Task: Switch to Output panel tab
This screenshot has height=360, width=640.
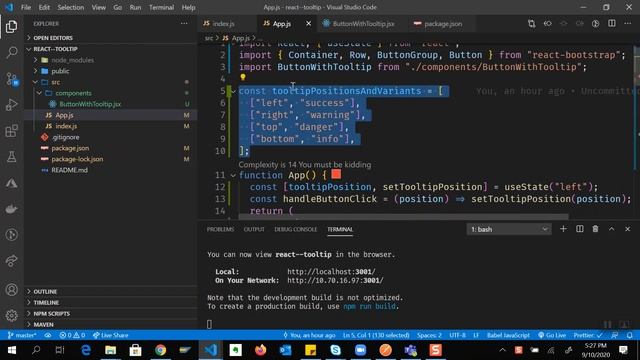Action: [254, 229]
